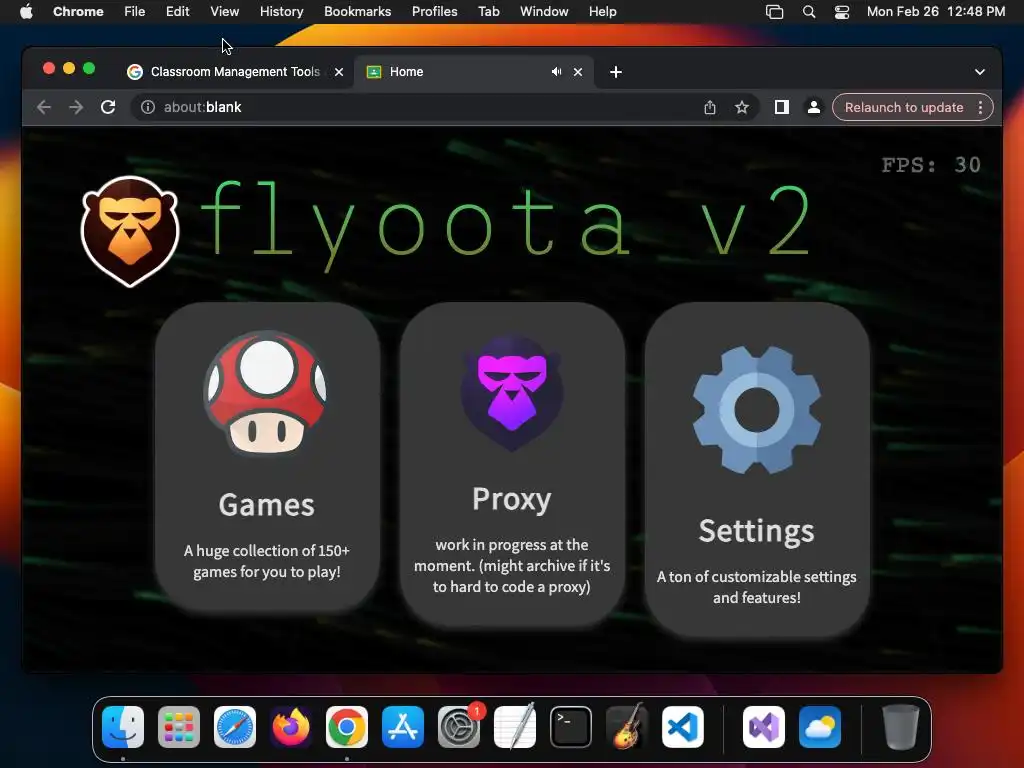
Task: Open the Chrome app menu
Action: [78, 12]
